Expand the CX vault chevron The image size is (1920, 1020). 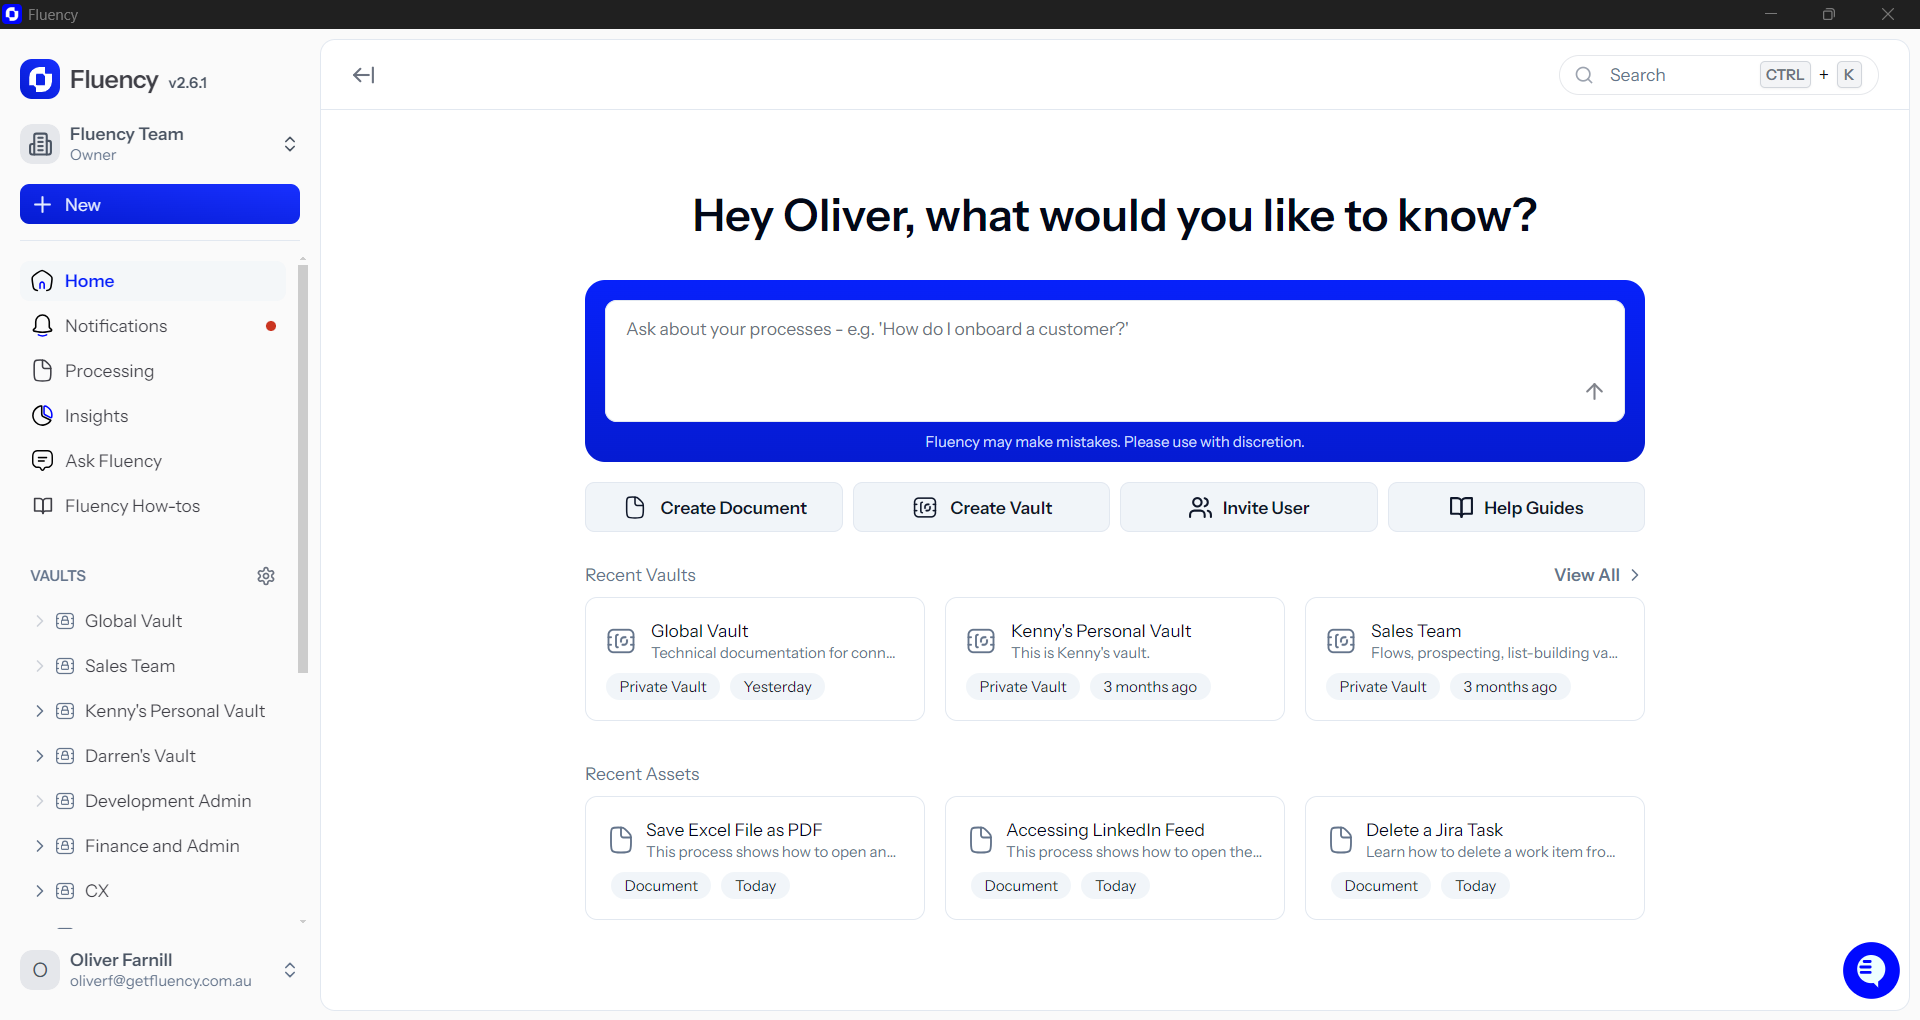click(x=40, y=891)
